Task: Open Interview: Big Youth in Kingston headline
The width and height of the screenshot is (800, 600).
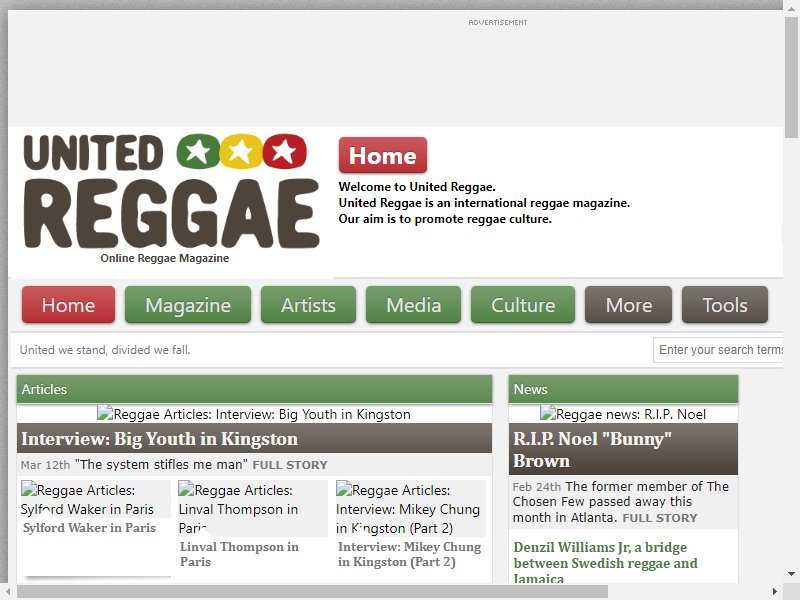Action: (x=160, y=439)
